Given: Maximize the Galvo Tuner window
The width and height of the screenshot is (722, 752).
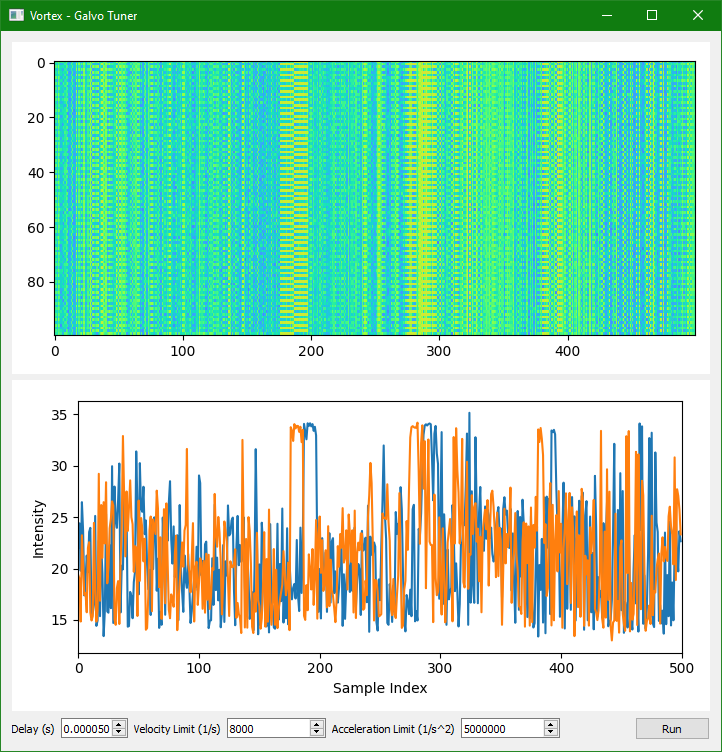Looking at the screenshot, I should coord(652,15).
